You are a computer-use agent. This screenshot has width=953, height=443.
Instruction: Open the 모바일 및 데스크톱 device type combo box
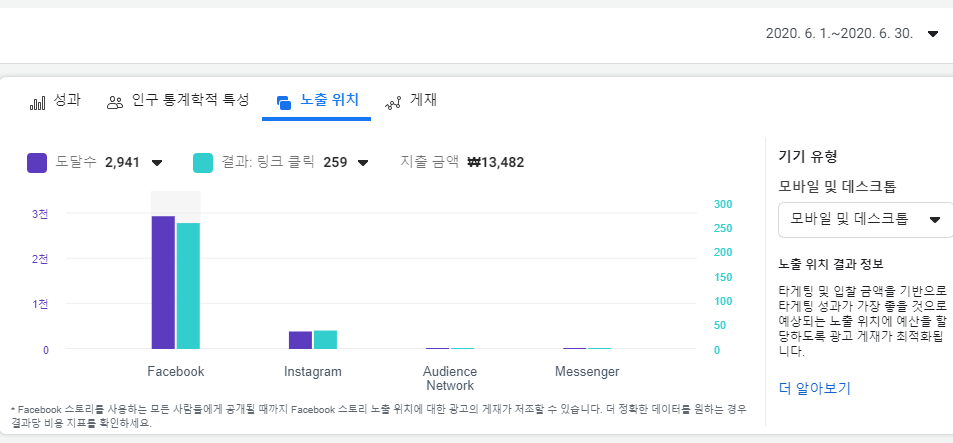[865, 219]
